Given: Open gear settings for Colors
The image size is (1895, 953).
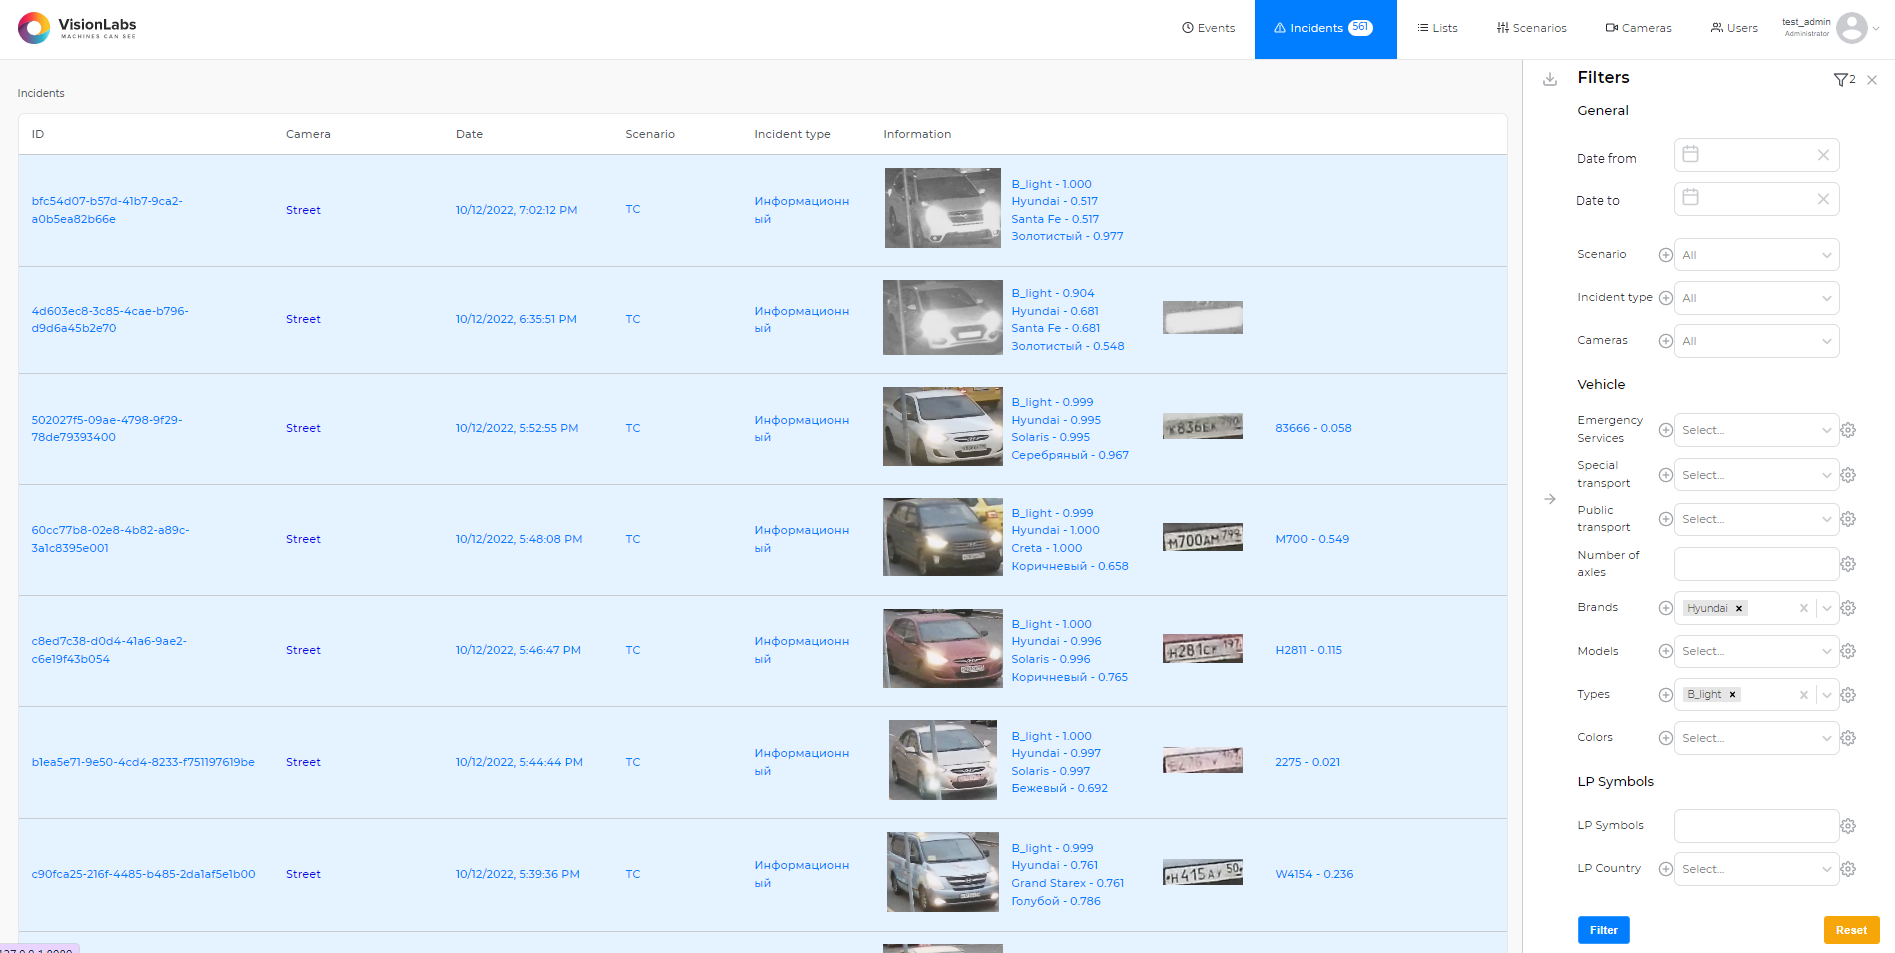Looking at the screenshot, I should [x=1848, y=738].
